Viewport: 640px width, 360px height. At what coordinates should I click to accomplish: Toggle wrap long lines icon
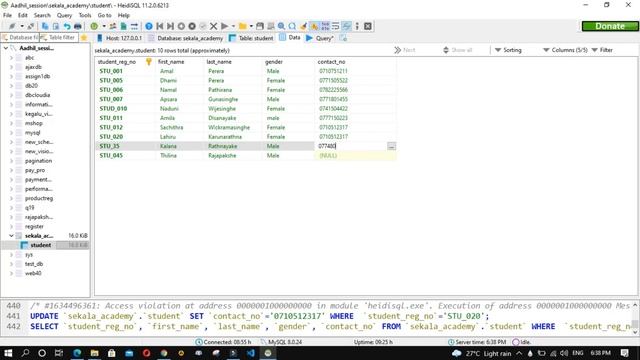coord(336,26)
